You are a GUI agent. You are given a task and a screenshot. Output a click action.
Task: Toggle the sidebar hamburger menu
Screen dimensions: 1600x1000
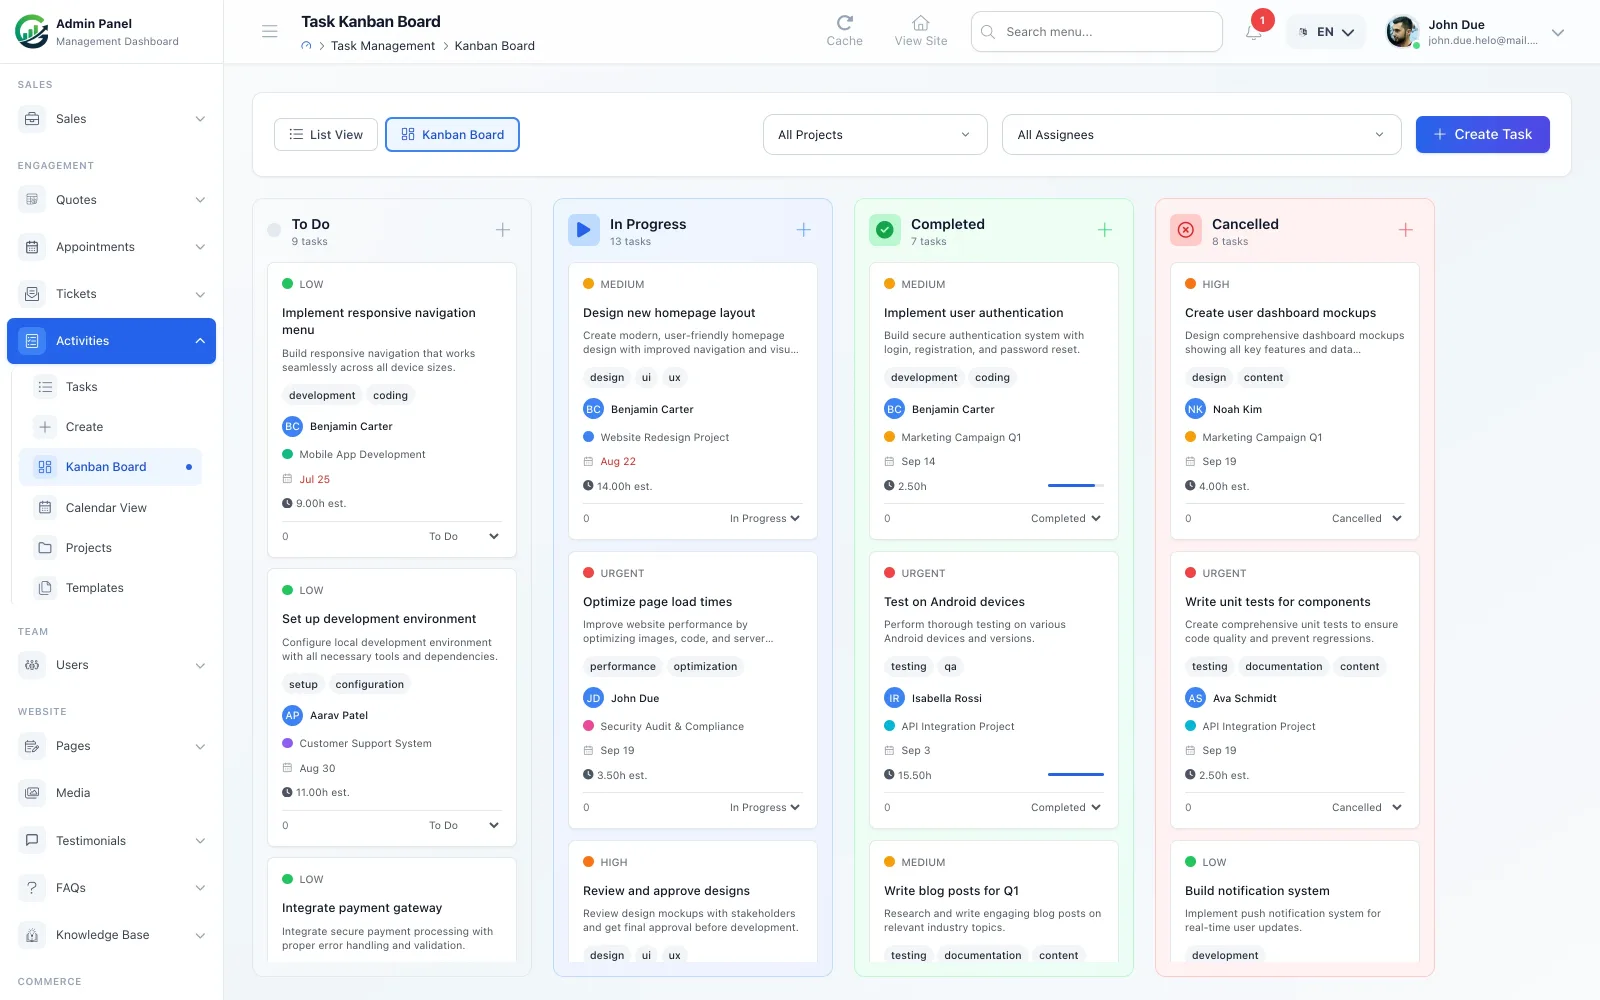click(x=270, y=31)
